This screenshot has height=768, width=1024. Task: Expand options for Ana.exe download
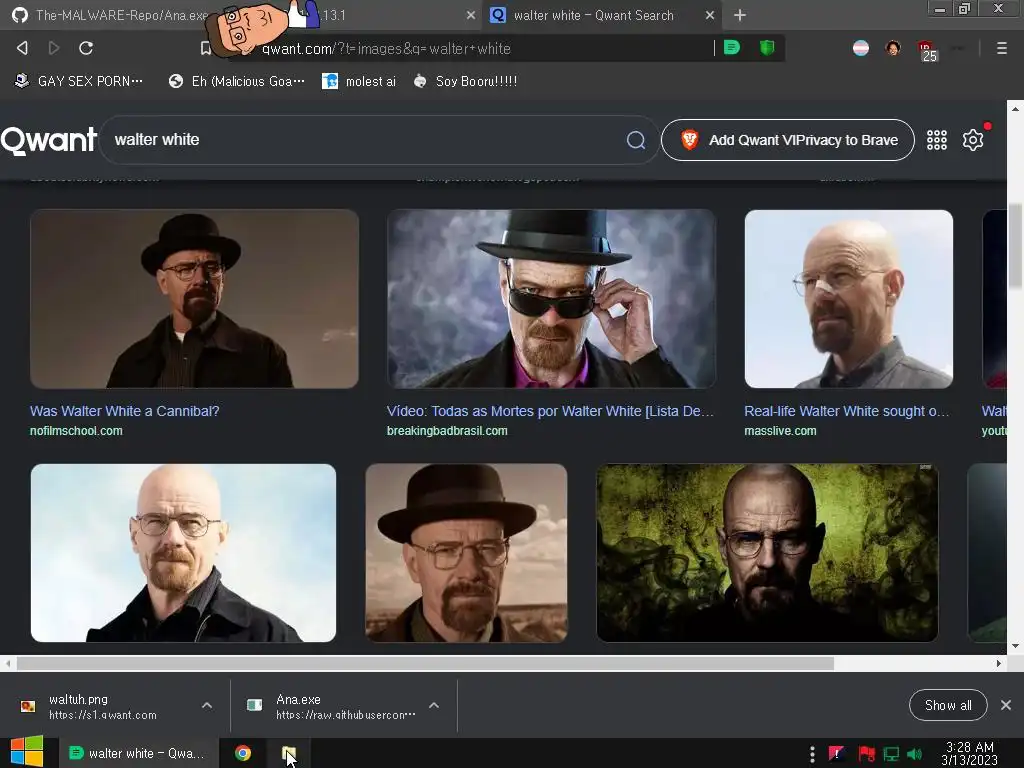(x=434, y=705)
